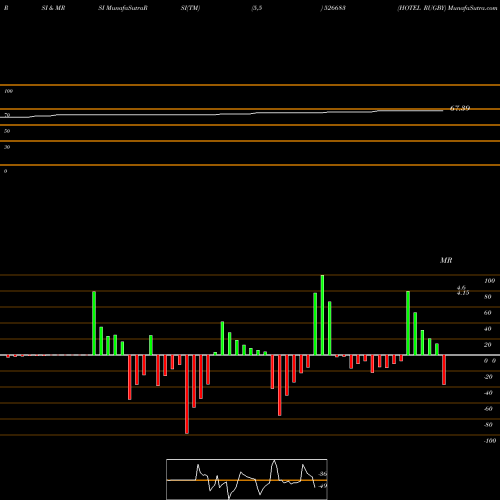Screen dimensions: 500x500
Task: Click the SI(TM) header text
Action: pos(190,8)
